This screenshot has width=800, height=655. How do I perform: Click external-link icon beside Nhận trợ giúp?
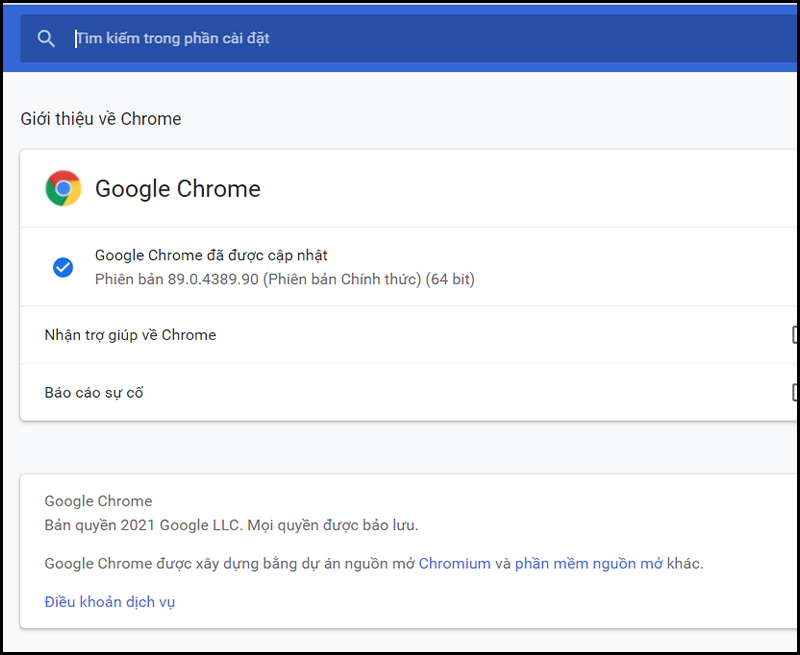coord(795,335)
